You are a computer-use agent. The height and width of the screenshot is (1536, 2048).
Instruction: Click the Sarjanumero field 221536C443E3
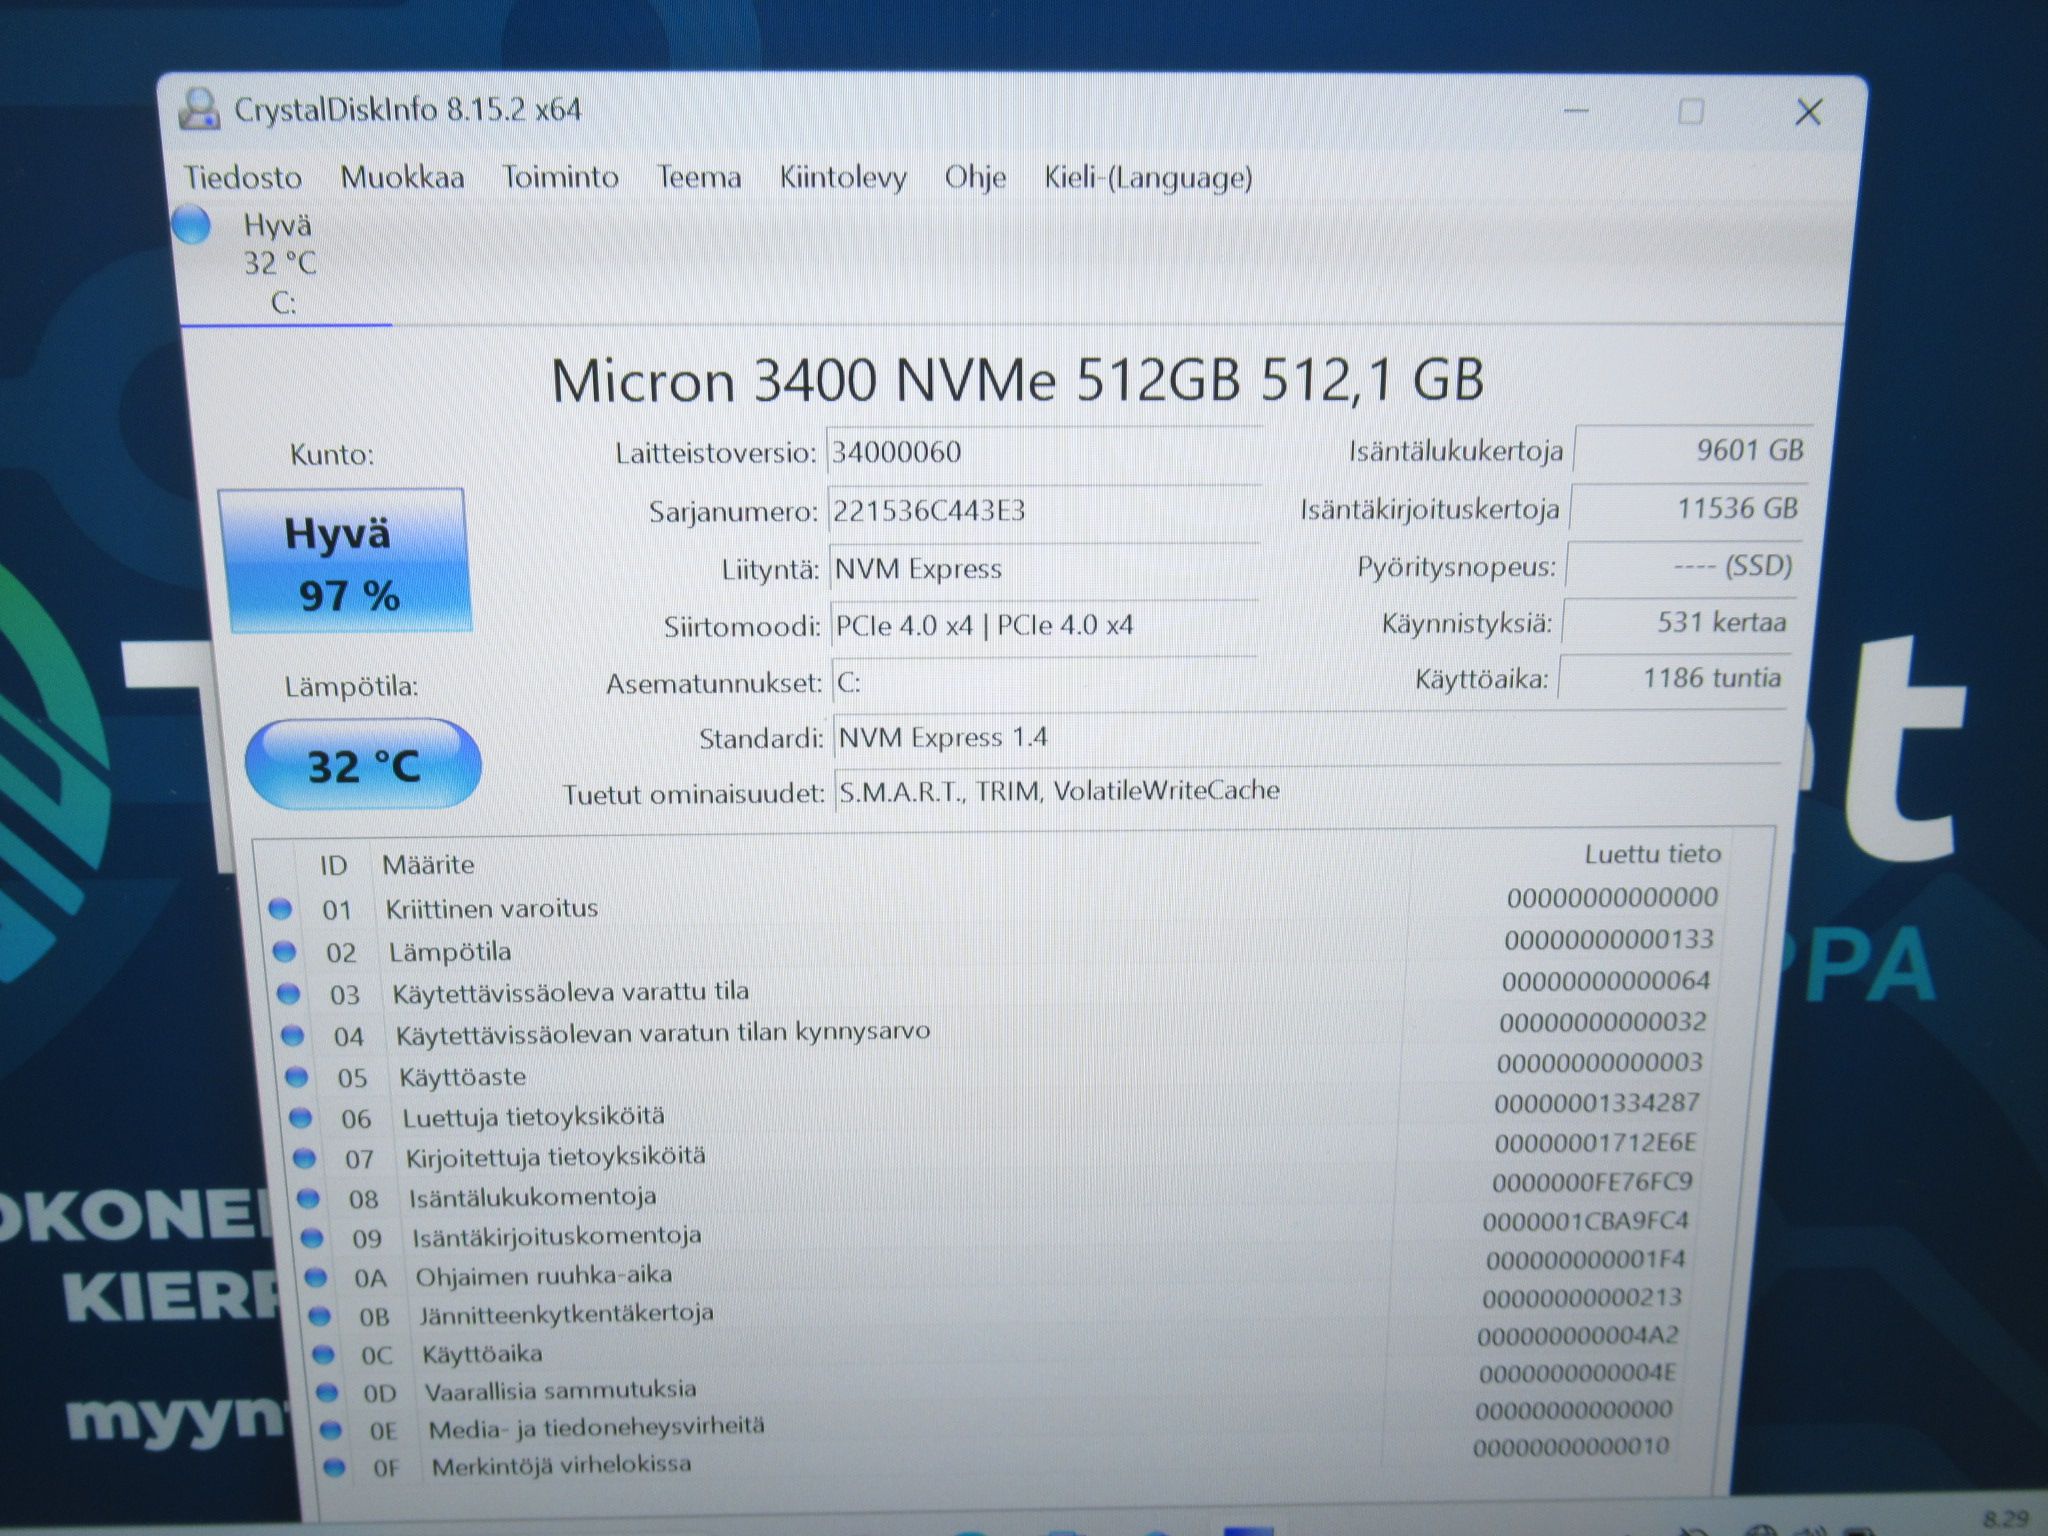point(1044,511)
